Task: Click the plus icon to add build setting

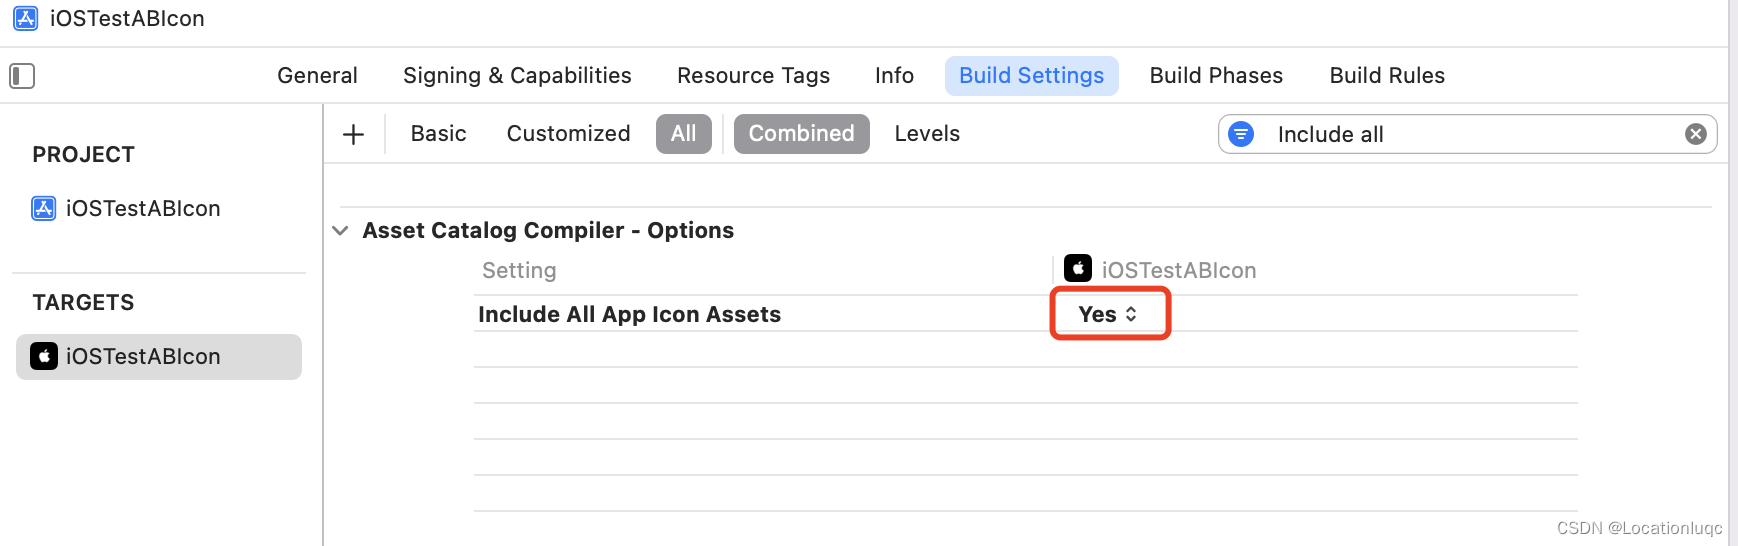Action: (353, 135)
